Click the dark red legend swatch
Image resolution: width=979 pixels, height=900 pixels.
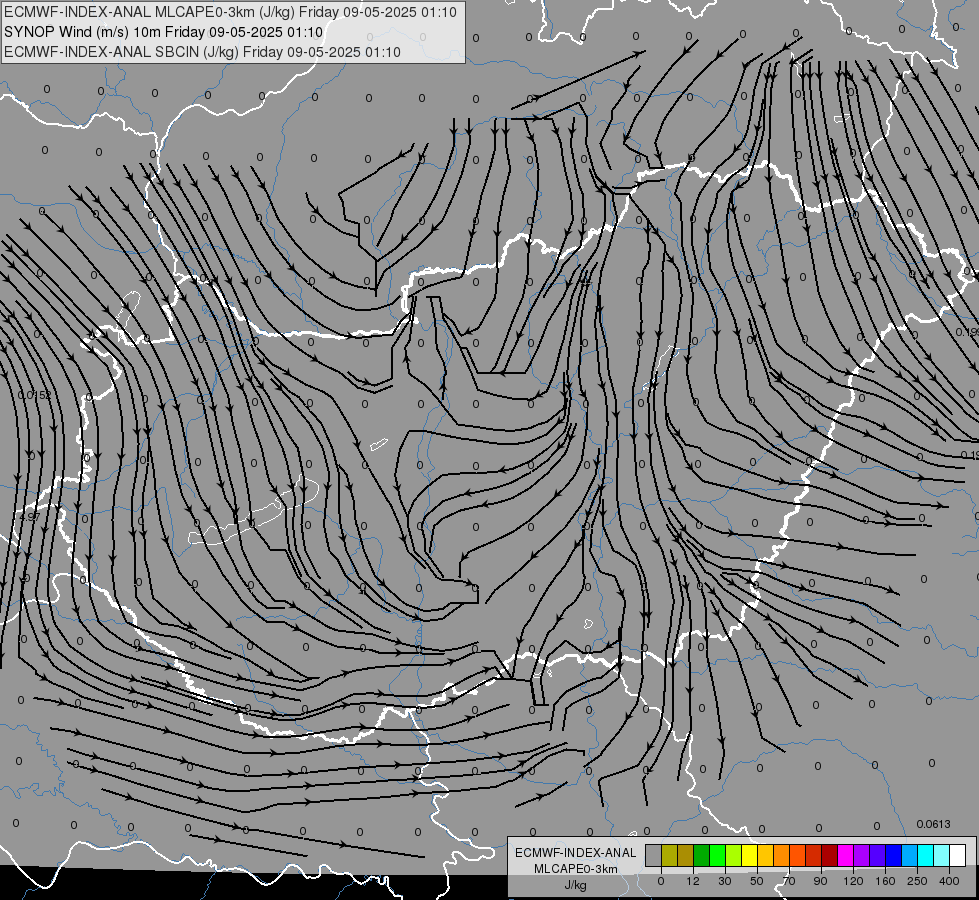coord(829,855)
